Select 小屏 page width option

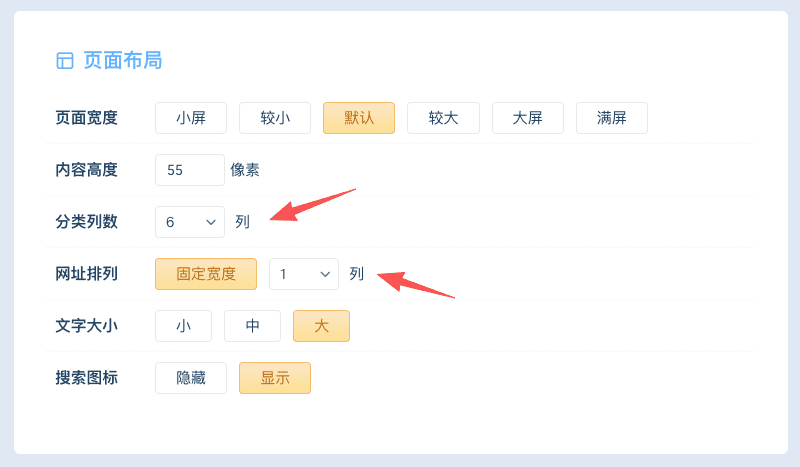click(191, 118)
